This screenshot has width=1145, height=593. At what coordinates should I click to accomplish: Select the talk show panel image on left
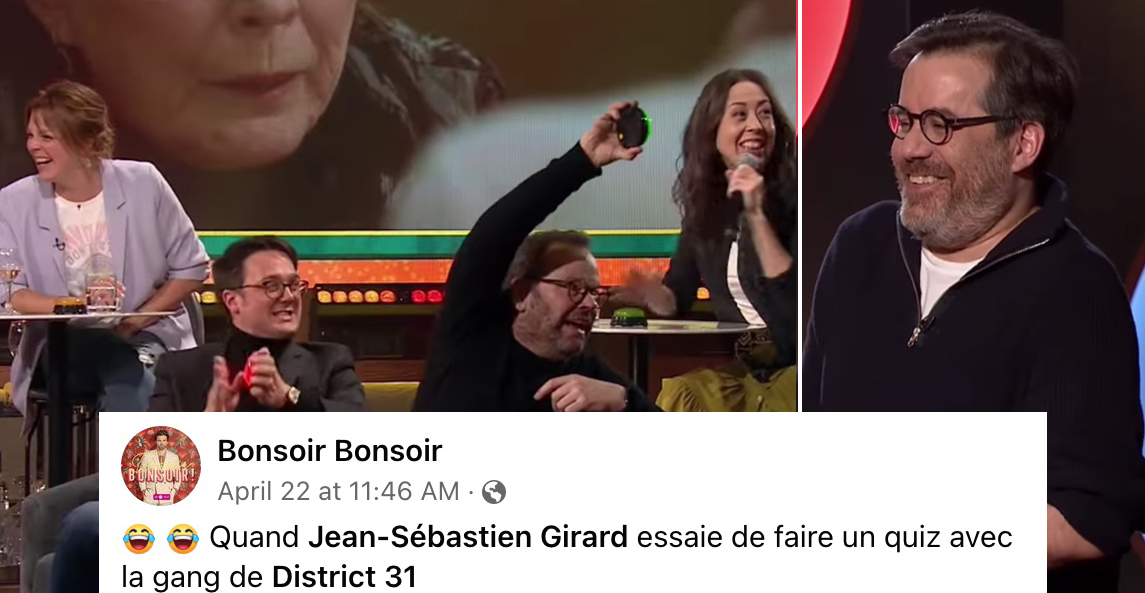tap(398, 205)
